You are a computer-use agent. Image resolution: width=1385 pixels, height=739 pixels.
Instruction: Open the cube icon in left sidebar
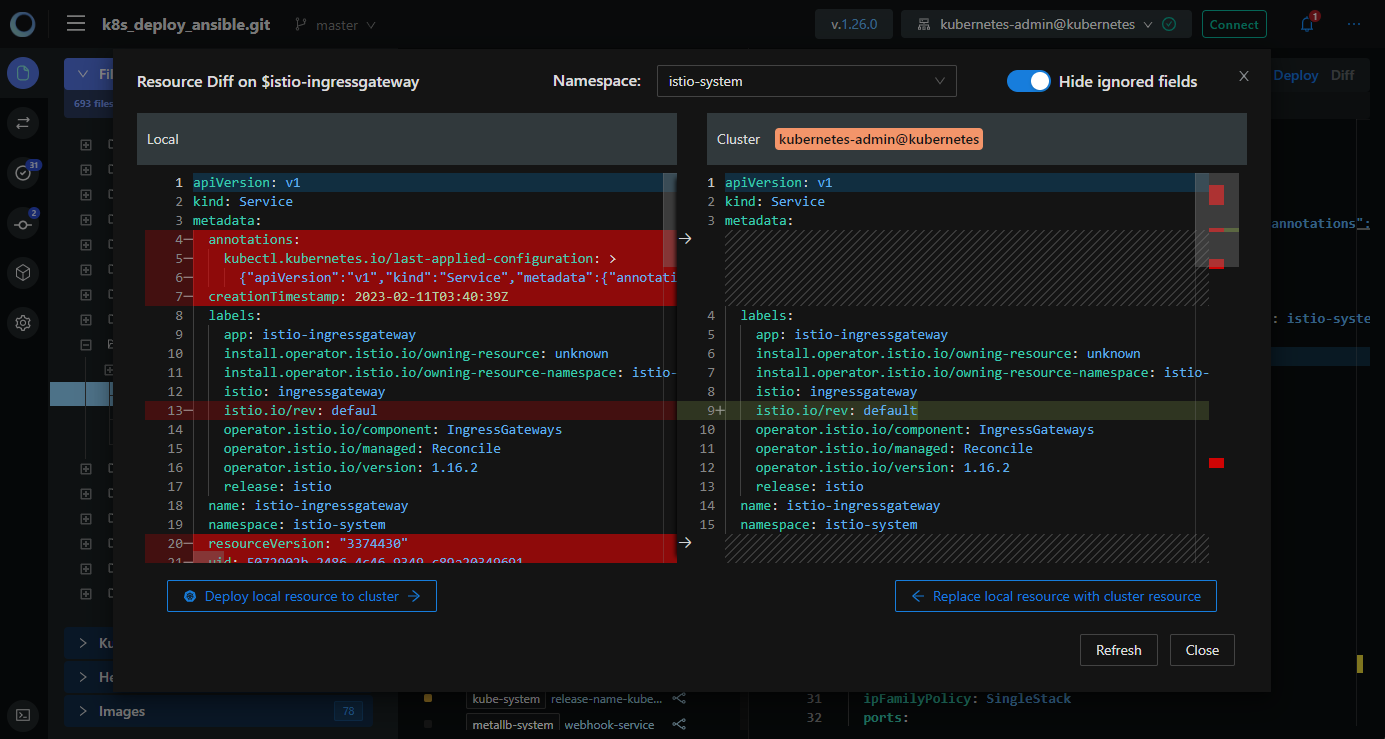point(23,272)
